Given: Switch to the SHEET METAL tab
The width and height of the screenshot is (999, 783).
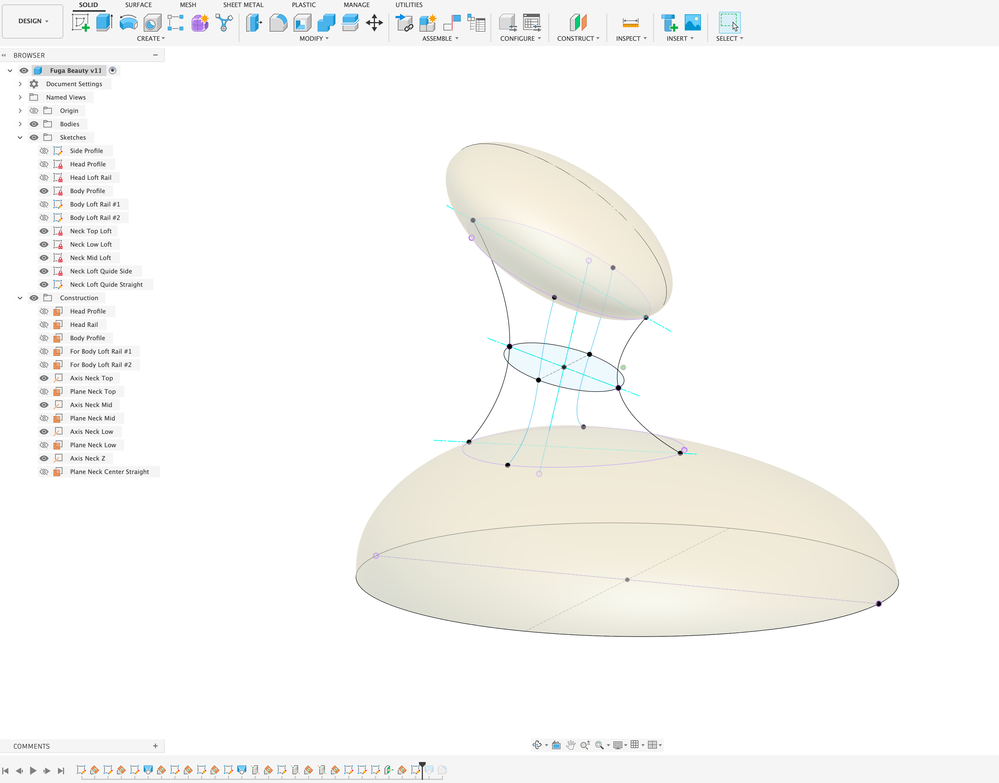Looking at the screenshot, I should (243, 4).
